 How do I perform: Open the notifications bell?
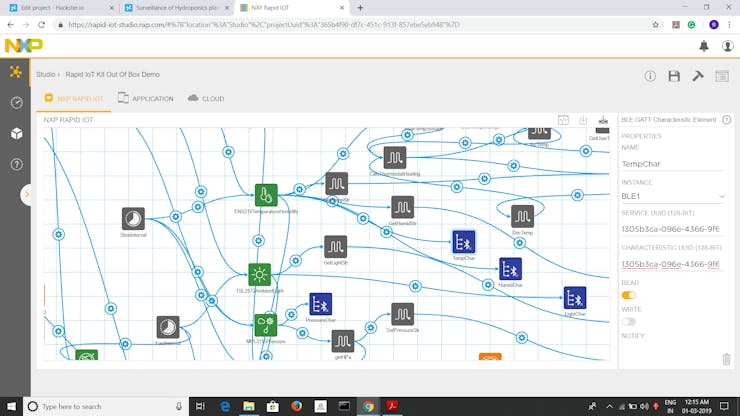point(704,46)
